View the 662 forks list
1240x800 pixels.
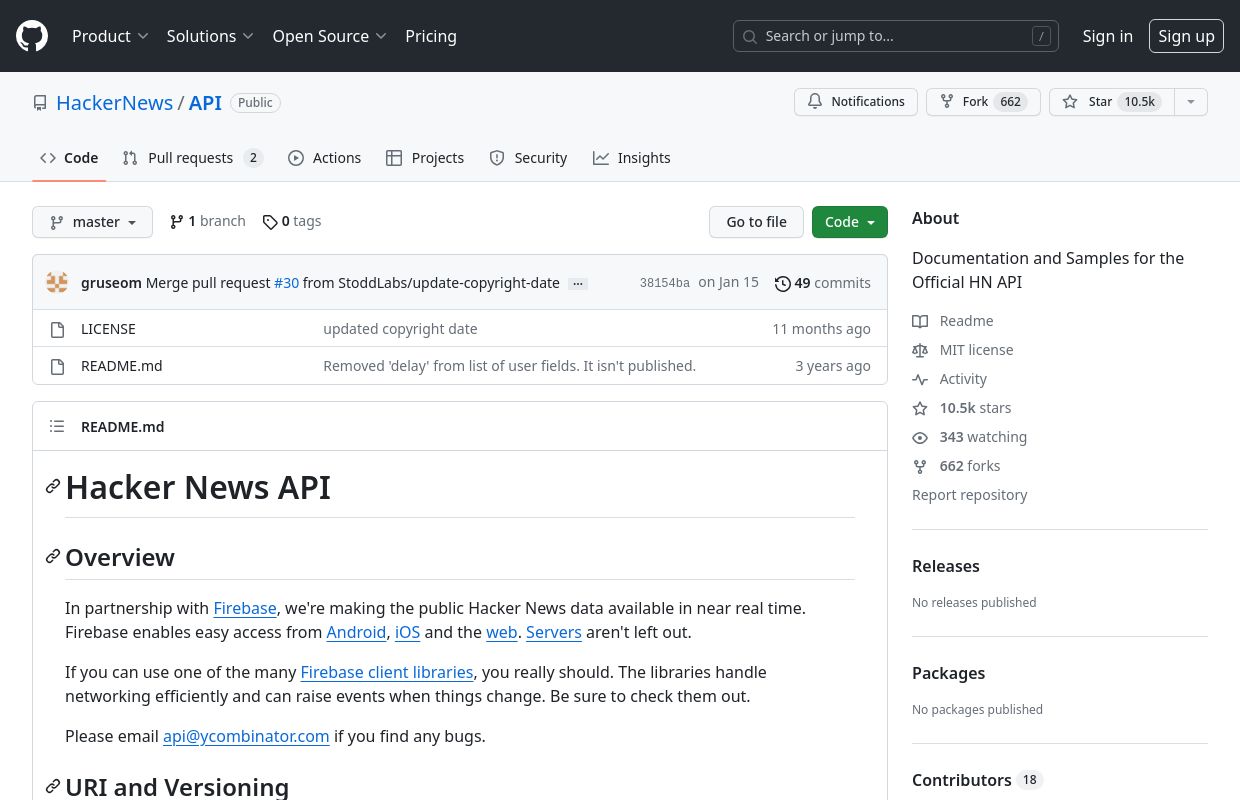pyautogui.click(x=957, y=466)
